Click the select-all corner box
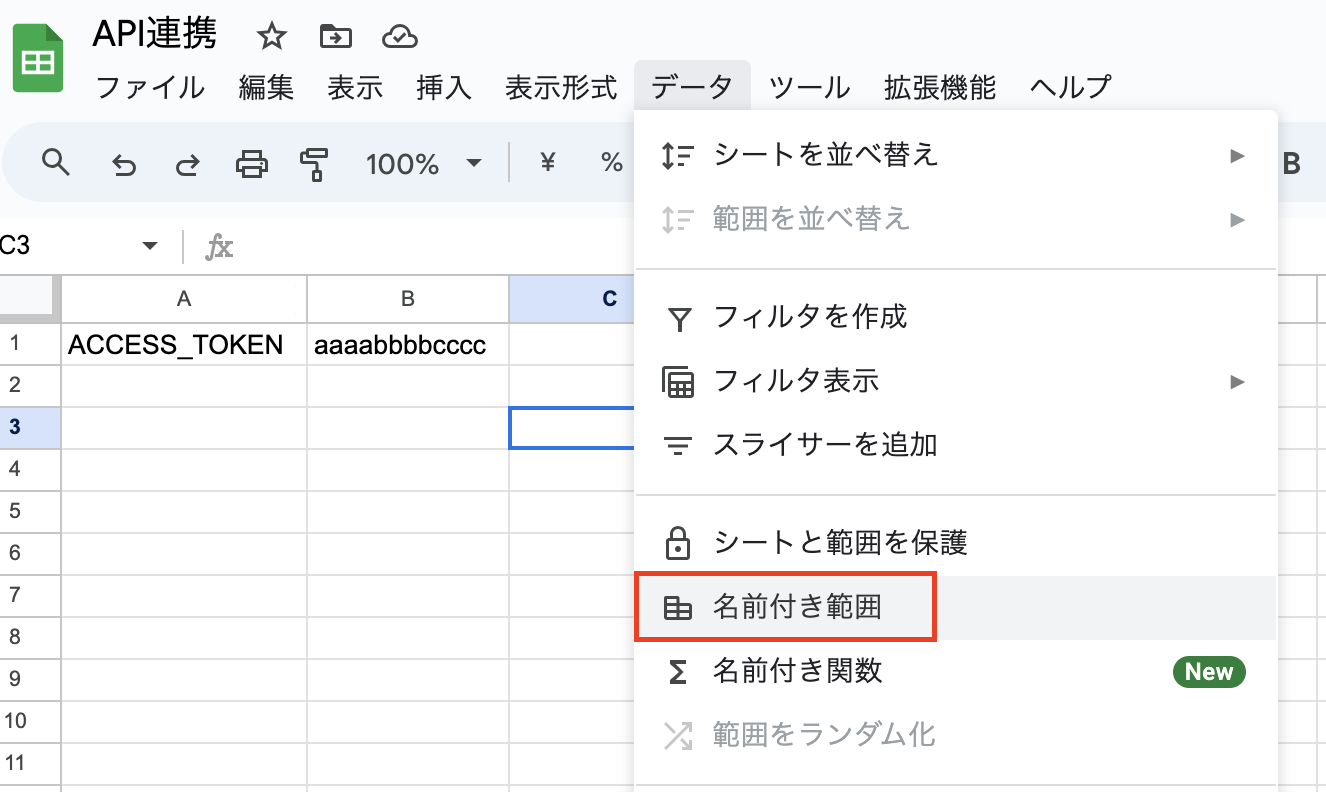This screenshot has width=1326, height=792. 29,299
